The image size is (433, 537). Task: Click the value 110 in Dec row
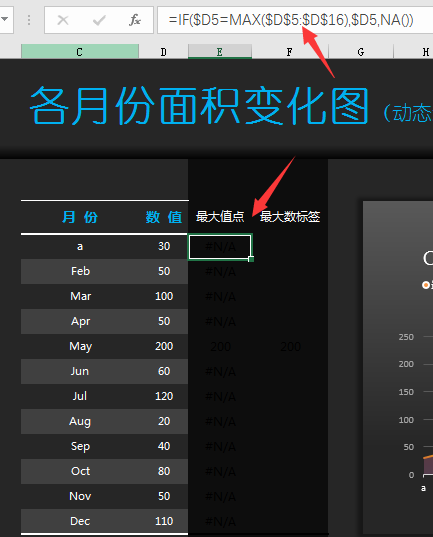click(164, 521)
